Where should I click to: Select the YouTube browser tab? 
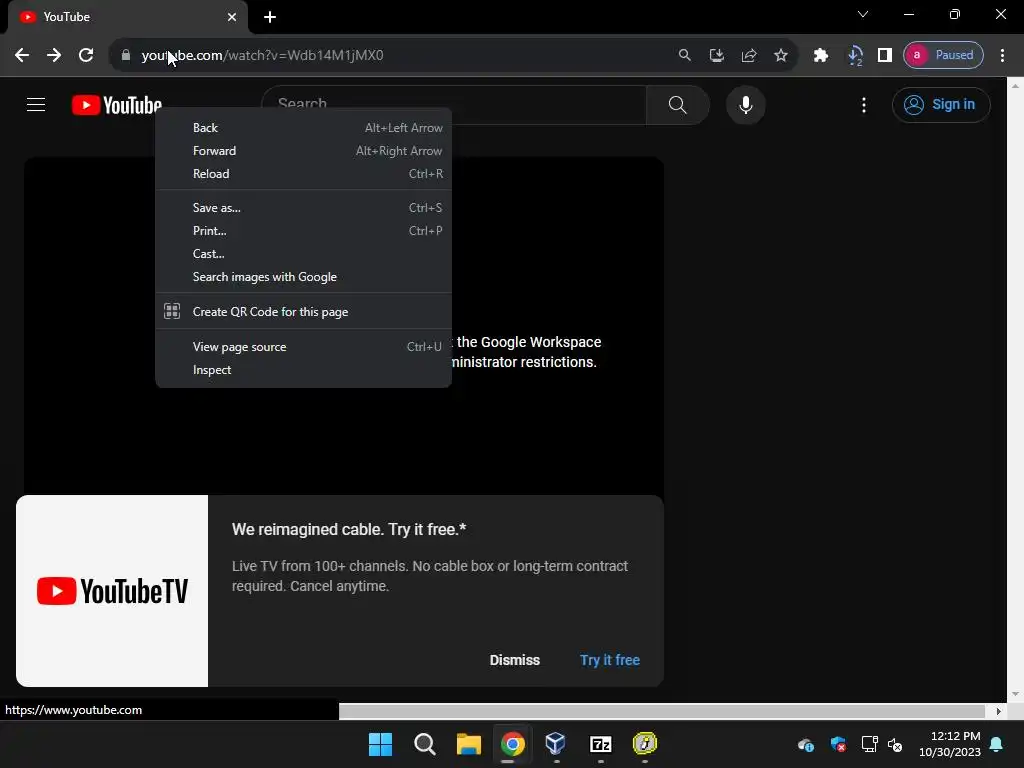pyautogui.click(x=128, y=17)
